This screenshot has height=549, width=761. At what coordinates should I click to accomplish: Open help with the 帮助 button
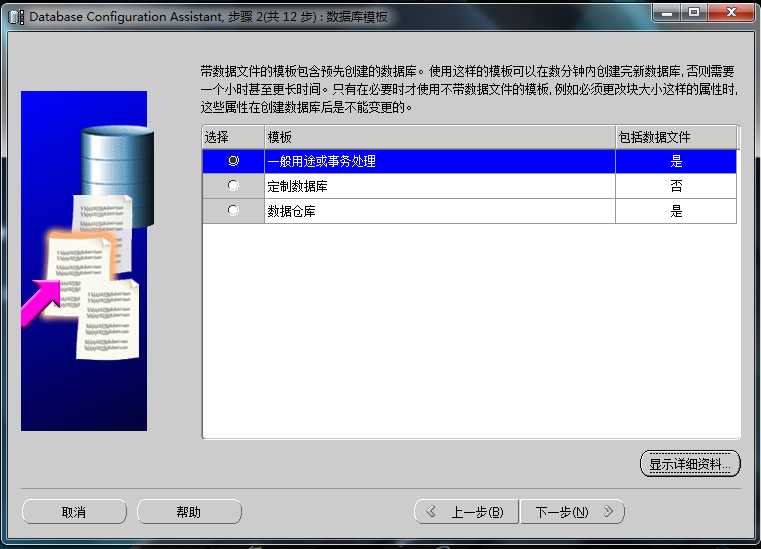coord(189,512)
